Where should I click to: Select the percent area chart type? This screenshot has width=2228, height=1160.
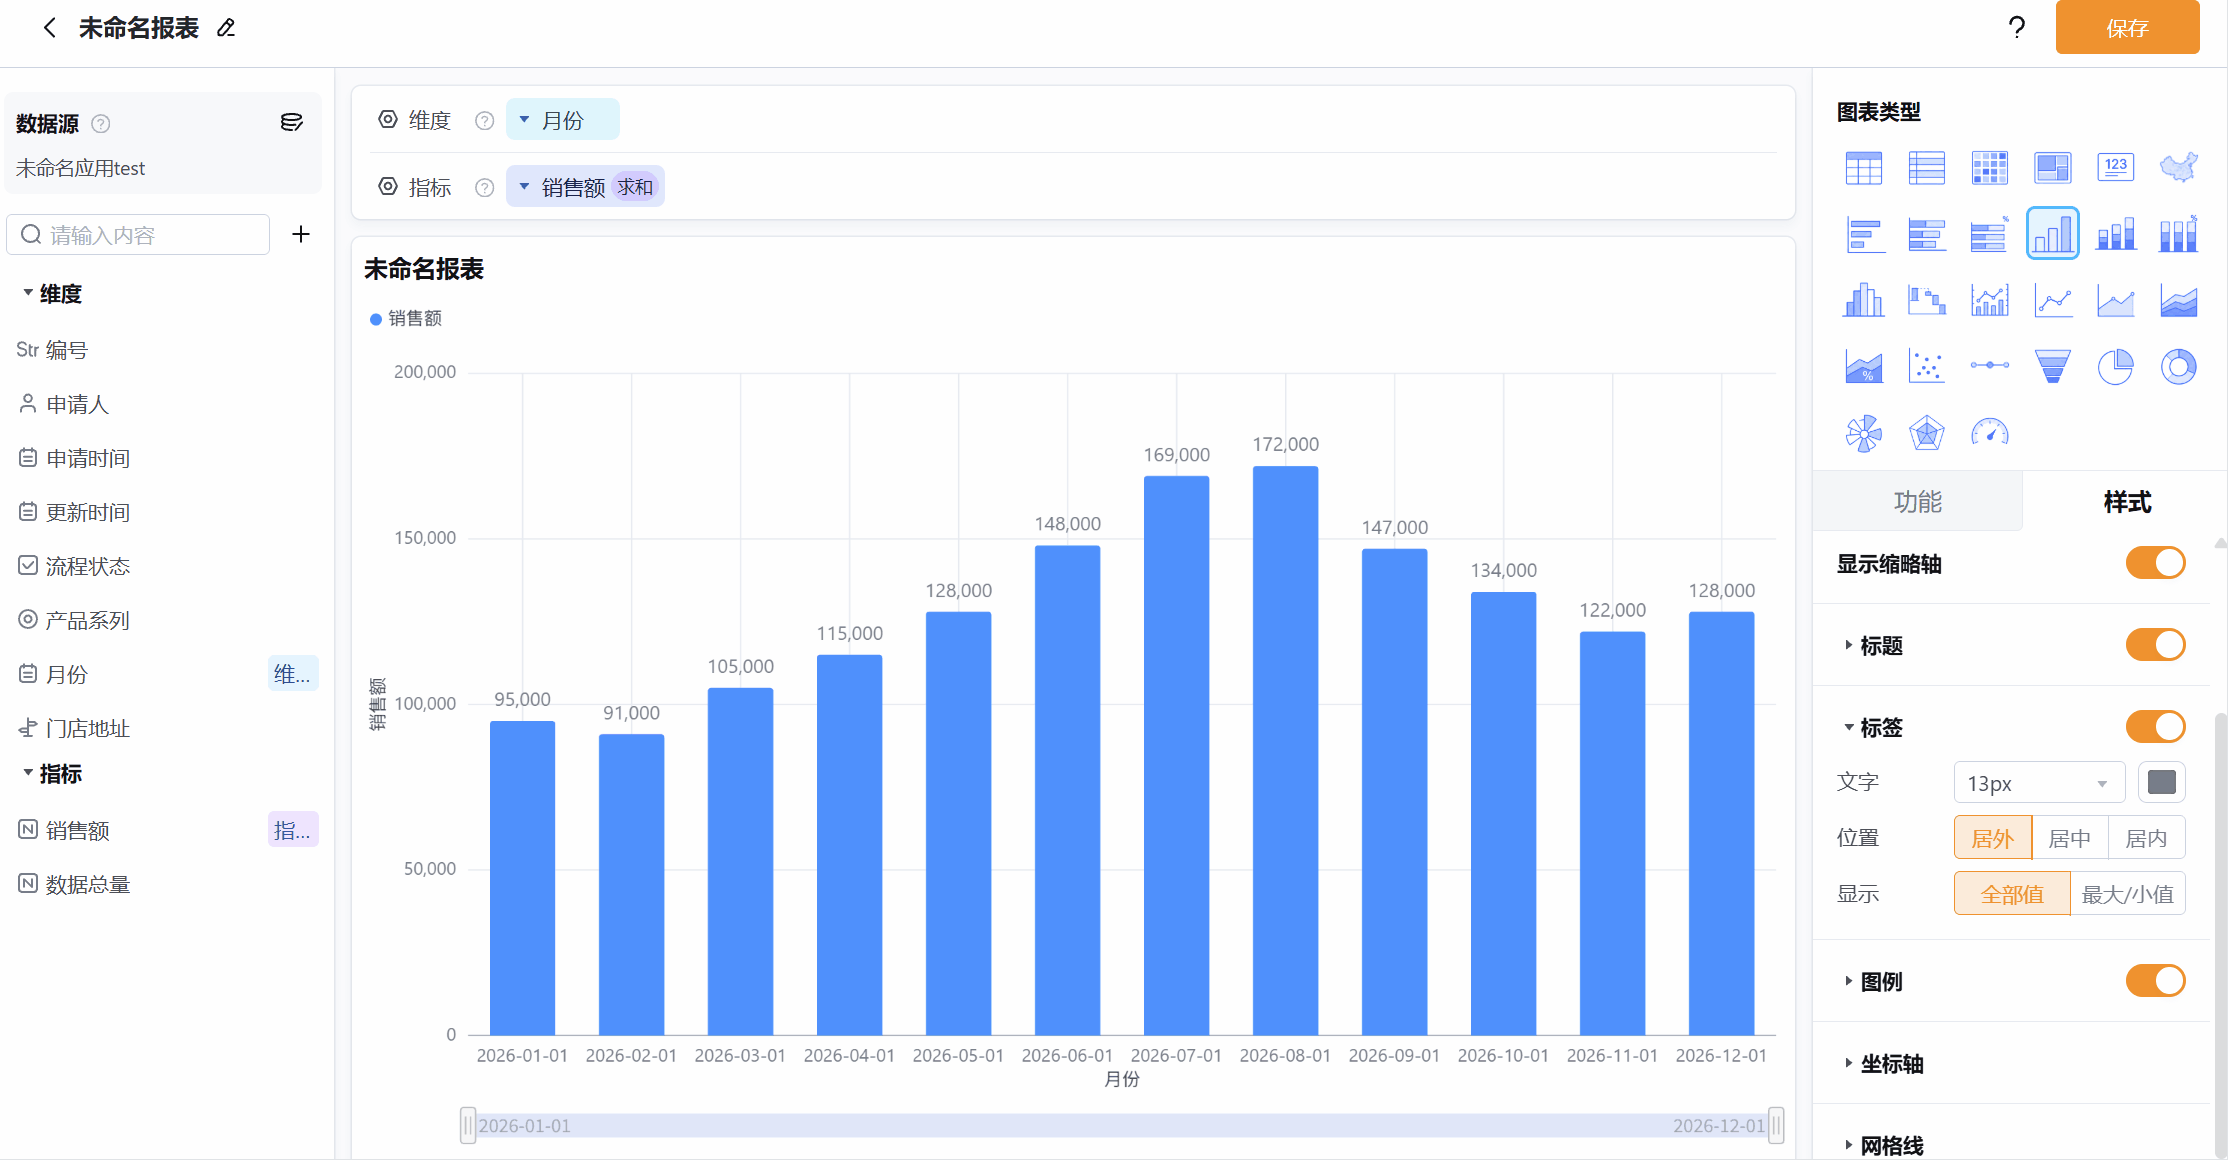coord(1863,367)
